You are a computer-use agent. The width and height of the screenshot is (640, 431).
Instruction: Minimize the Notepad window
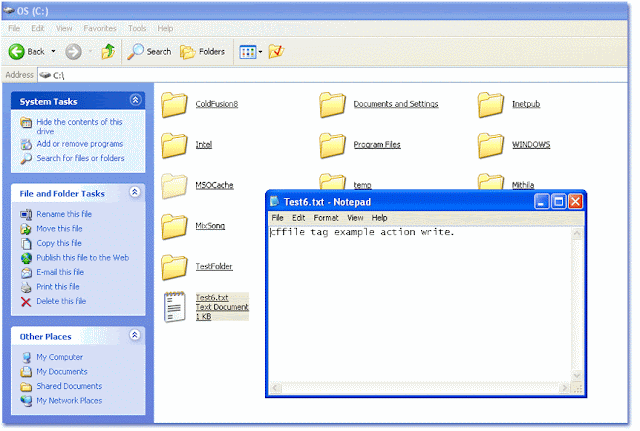[x=542, y=202]
